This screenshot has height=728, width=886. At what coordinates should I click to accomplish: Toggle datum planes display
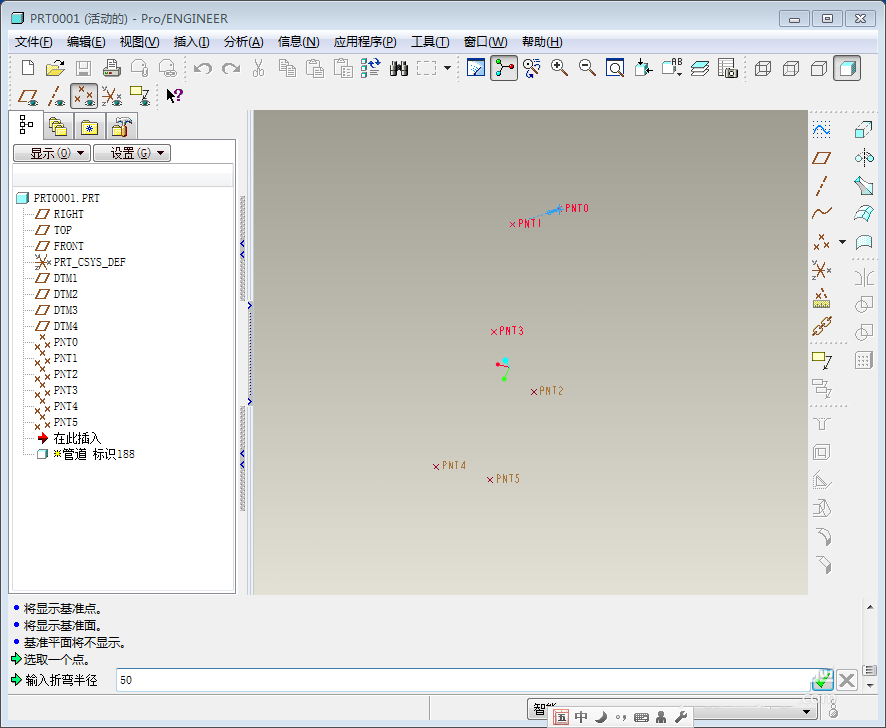(x=28, y=96)
